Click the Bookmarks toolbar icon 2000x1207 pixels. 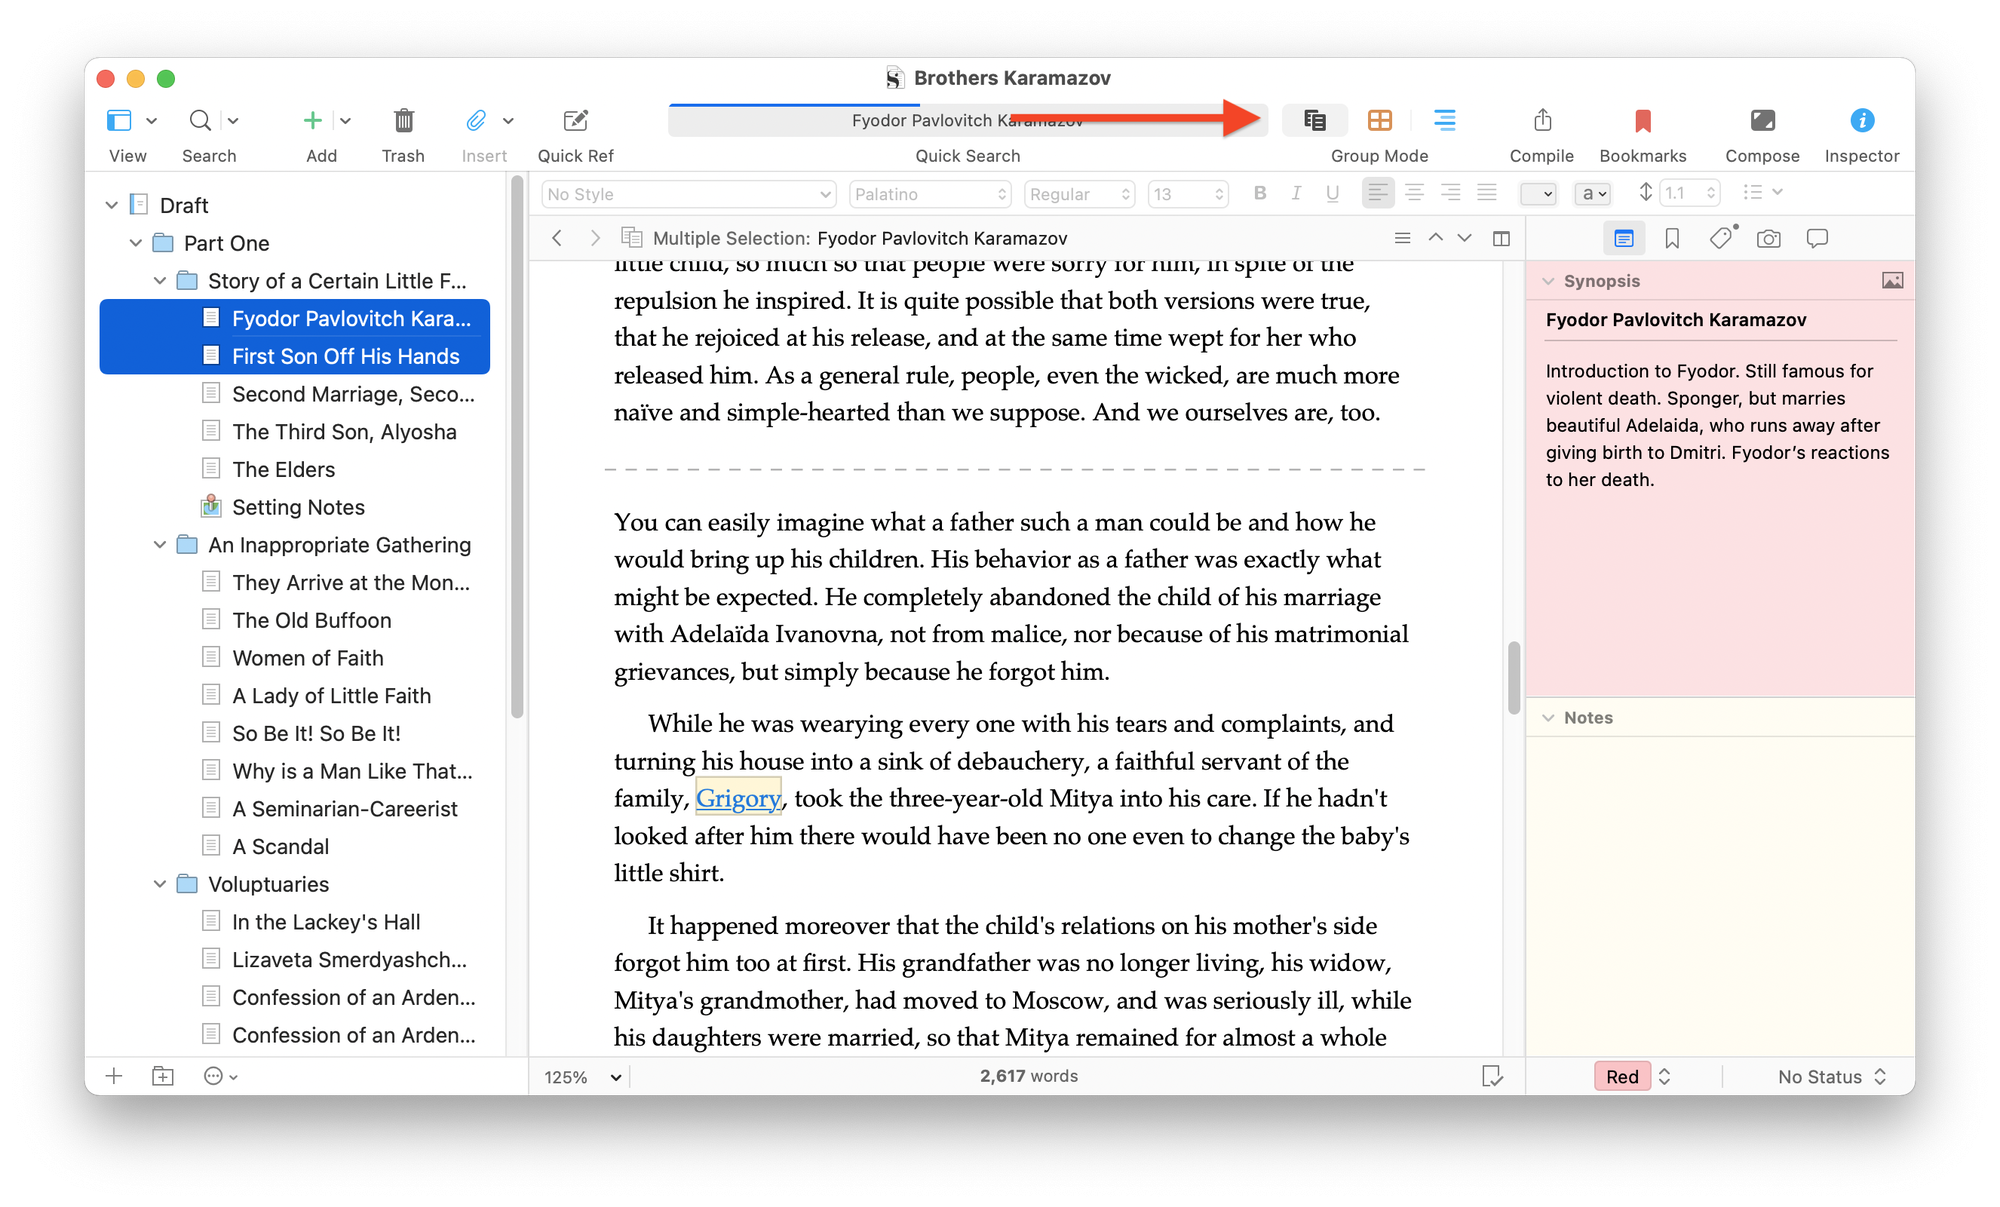coord(1642,121)
